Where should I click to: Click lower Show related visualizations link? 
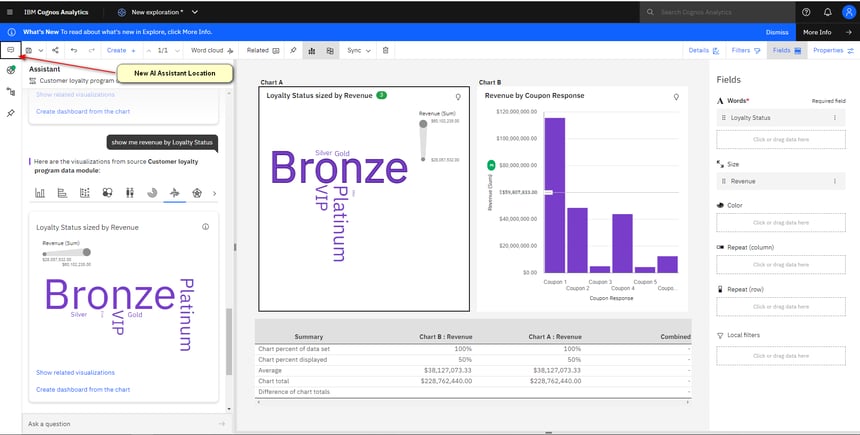coord(76,372)
